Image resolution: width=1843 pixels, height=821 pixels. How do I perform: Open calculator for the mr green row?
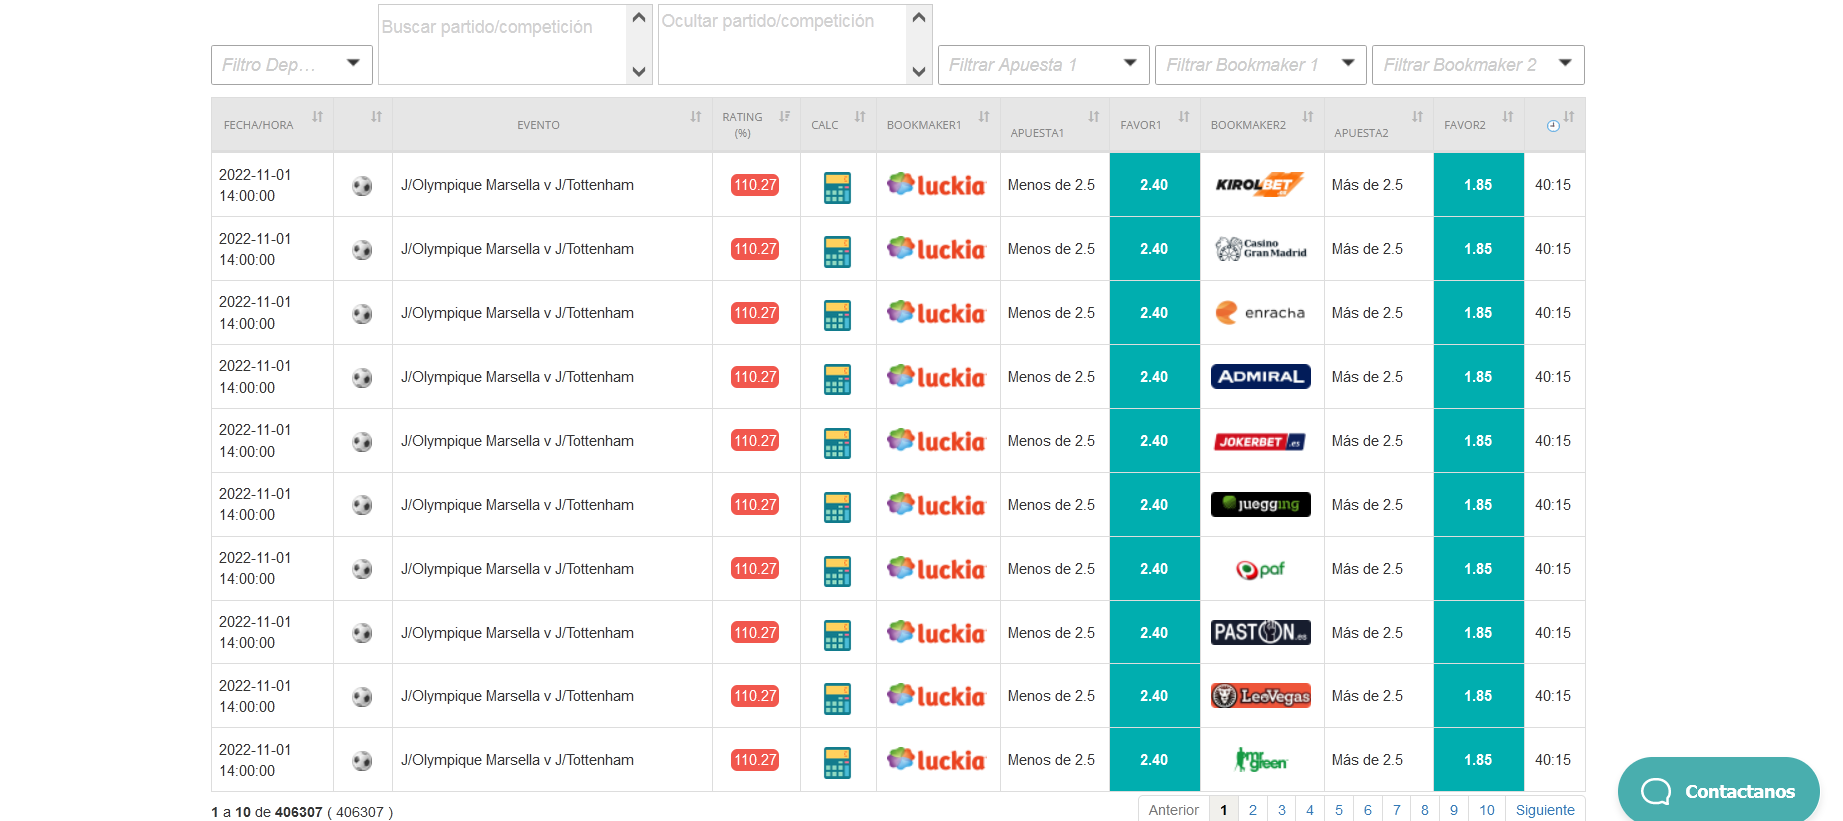point(837,762)
